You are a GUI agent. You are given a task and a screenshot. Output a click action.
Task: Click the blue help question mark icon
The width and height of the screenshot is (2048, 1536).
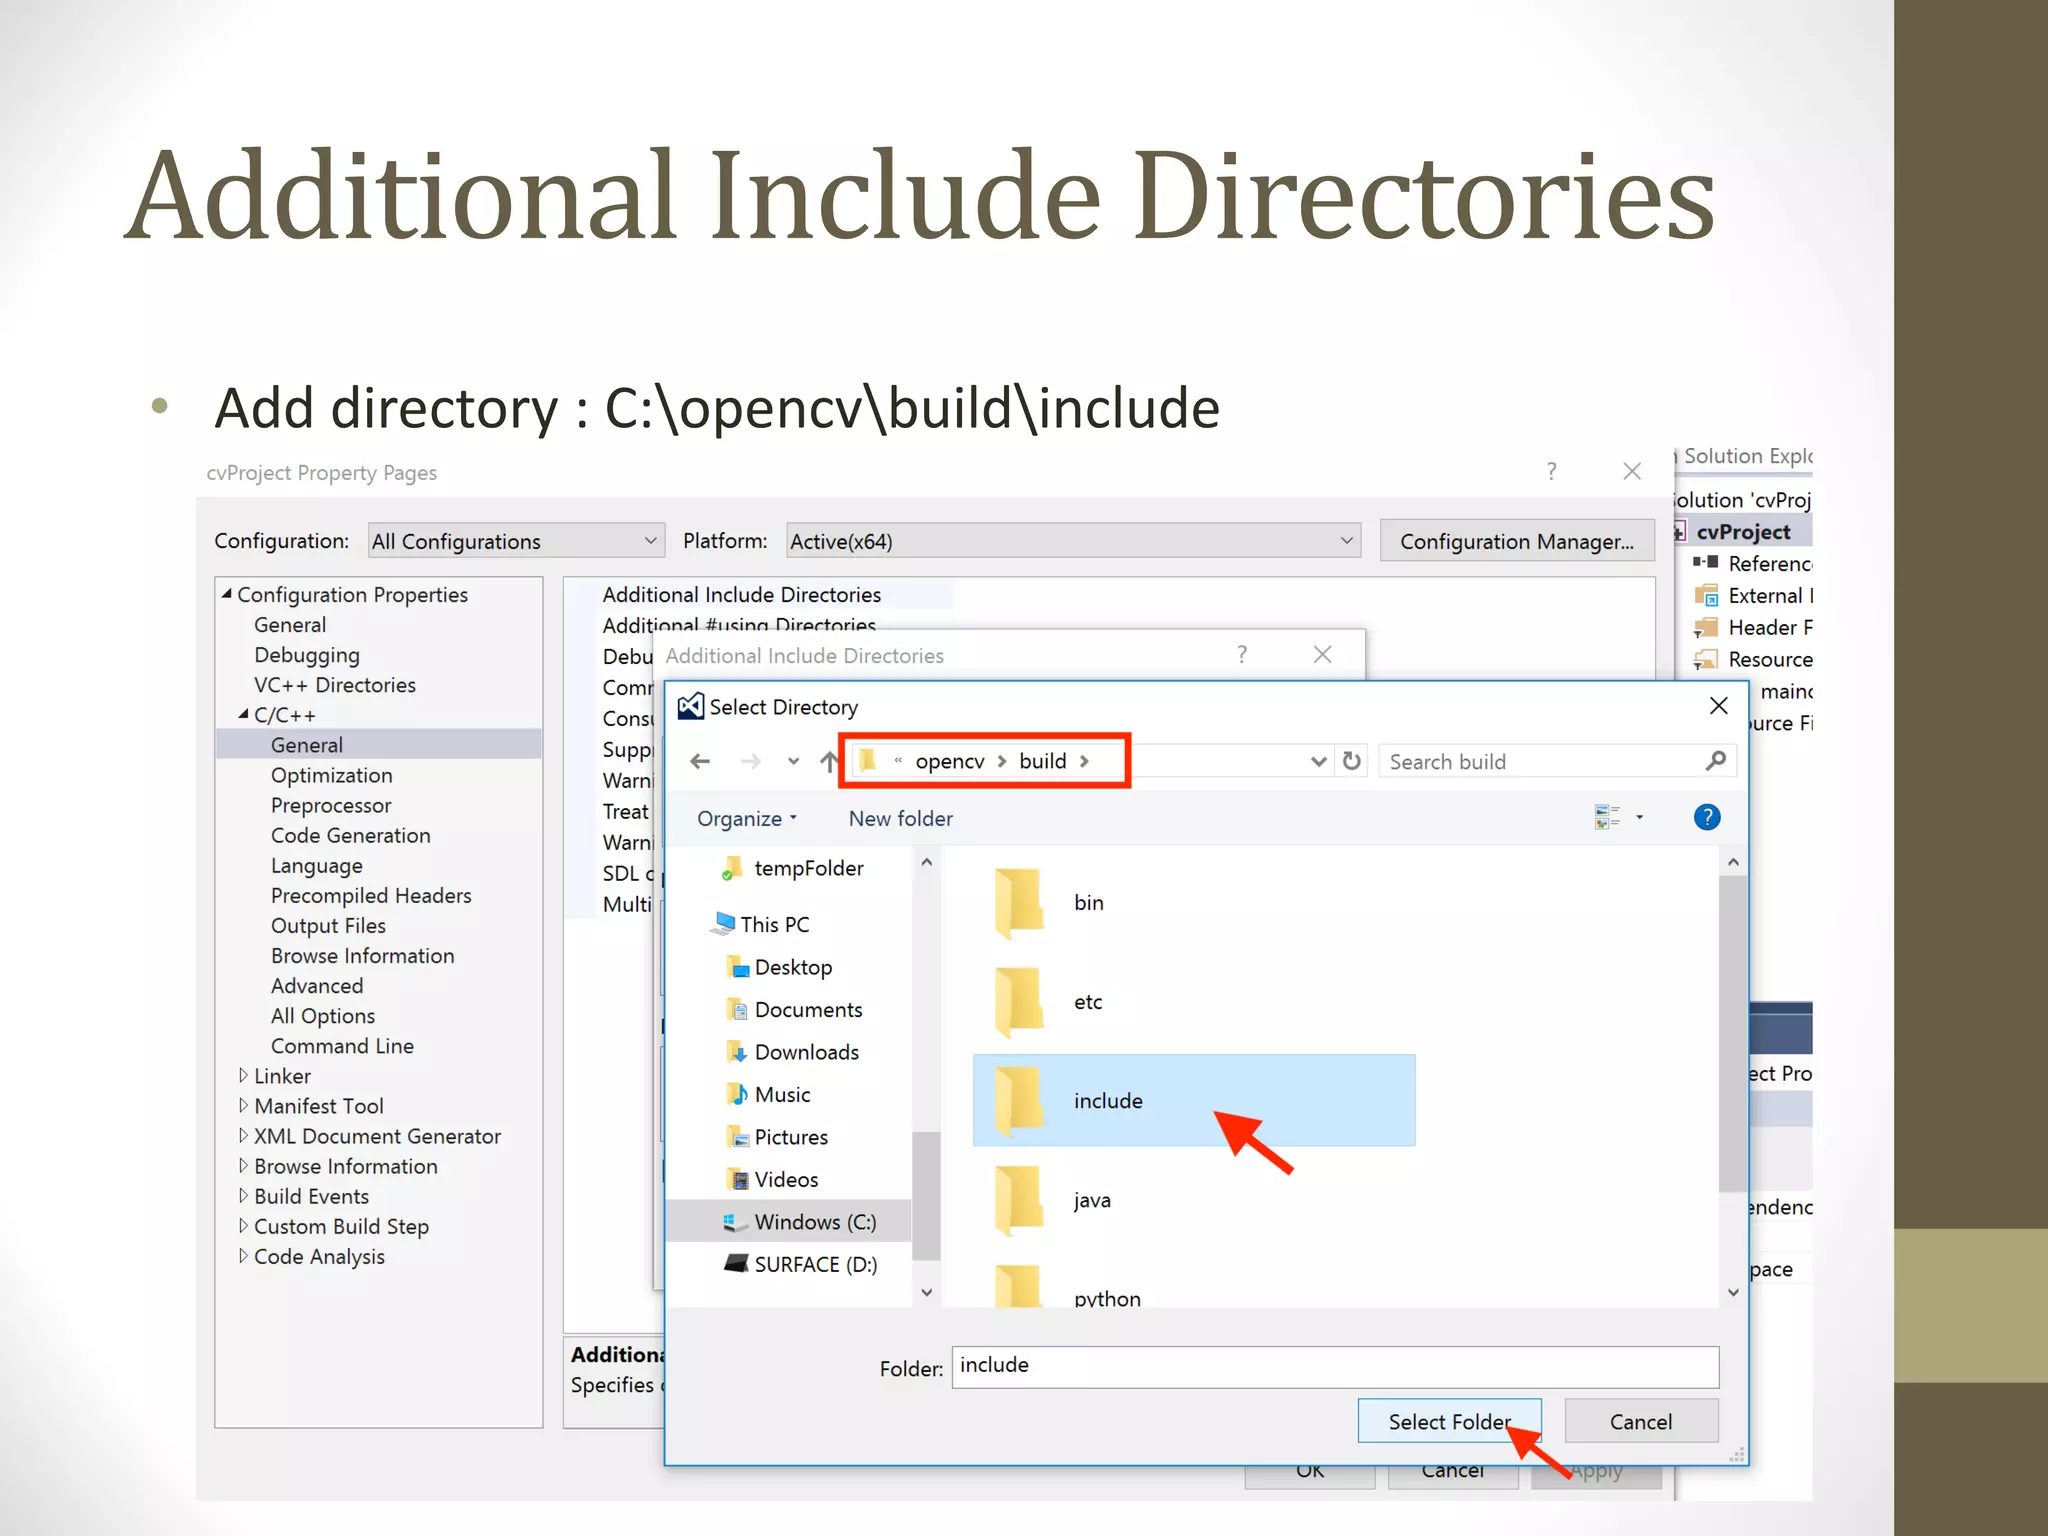pyautogui.click(x=1707, y=817)
